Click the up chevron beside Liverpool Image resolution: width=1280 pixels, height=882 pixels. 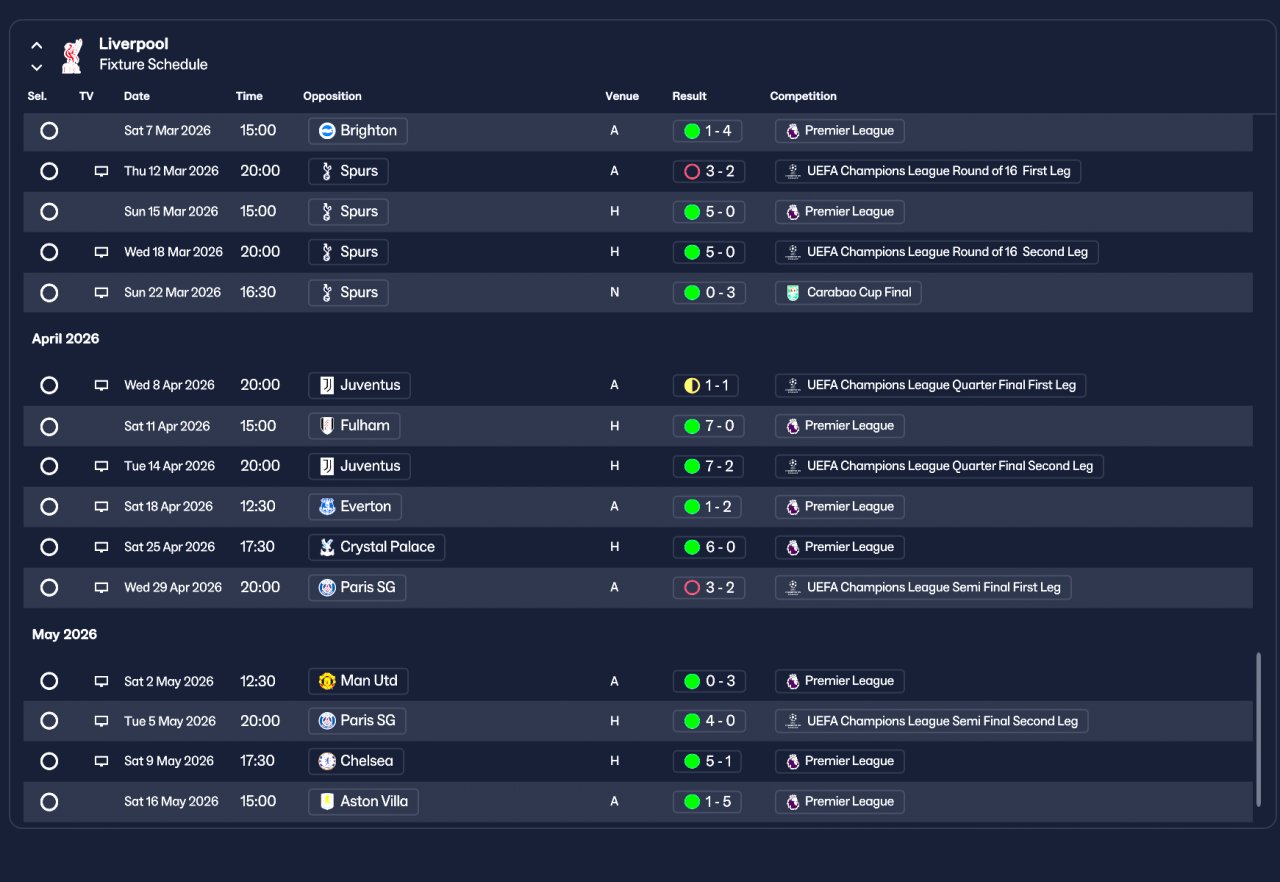[37, 45]
